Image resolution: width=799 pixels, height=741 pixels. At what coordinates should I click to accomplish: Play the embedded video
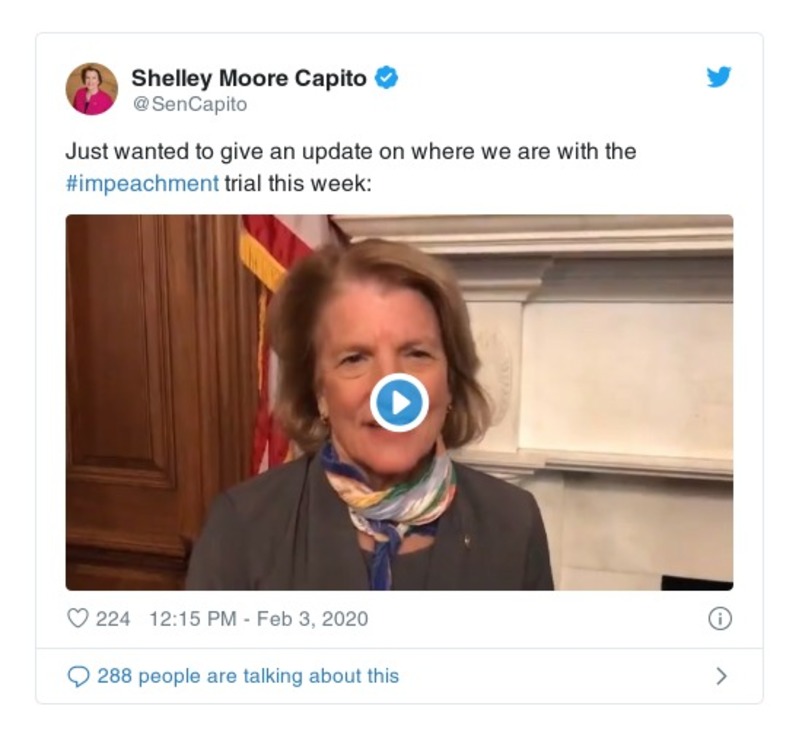[x=399, y=403]
